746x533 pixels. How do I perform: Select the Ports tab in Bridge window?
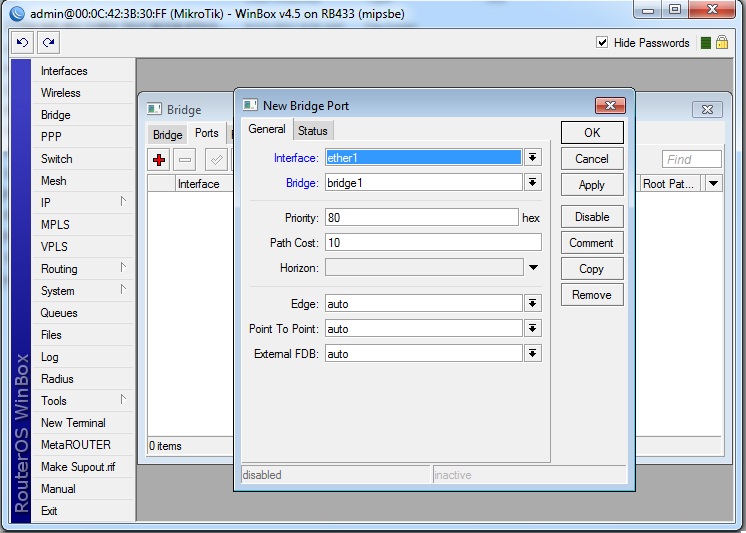point(206,133)
